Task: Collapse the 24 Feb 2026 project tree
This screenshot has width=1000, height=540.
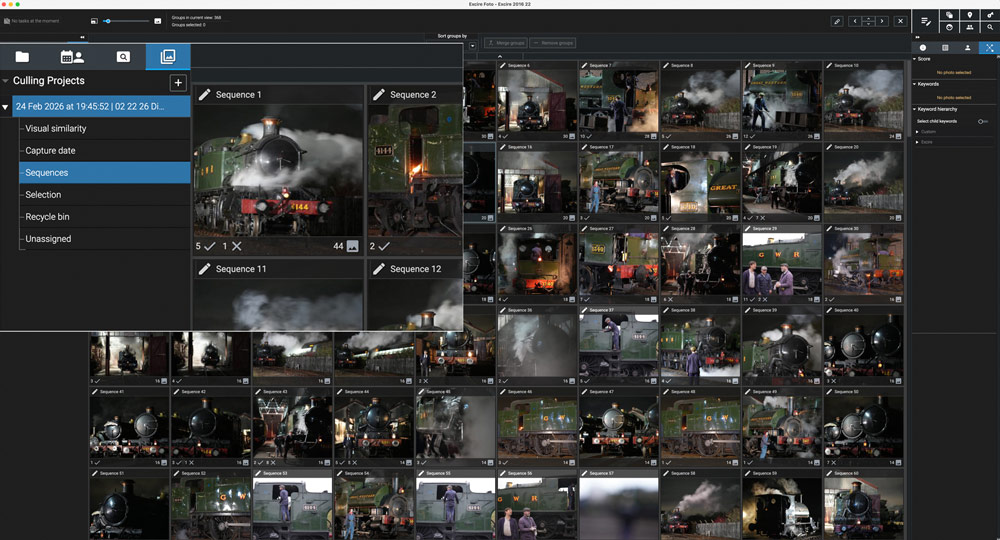Action: point(5,106)
